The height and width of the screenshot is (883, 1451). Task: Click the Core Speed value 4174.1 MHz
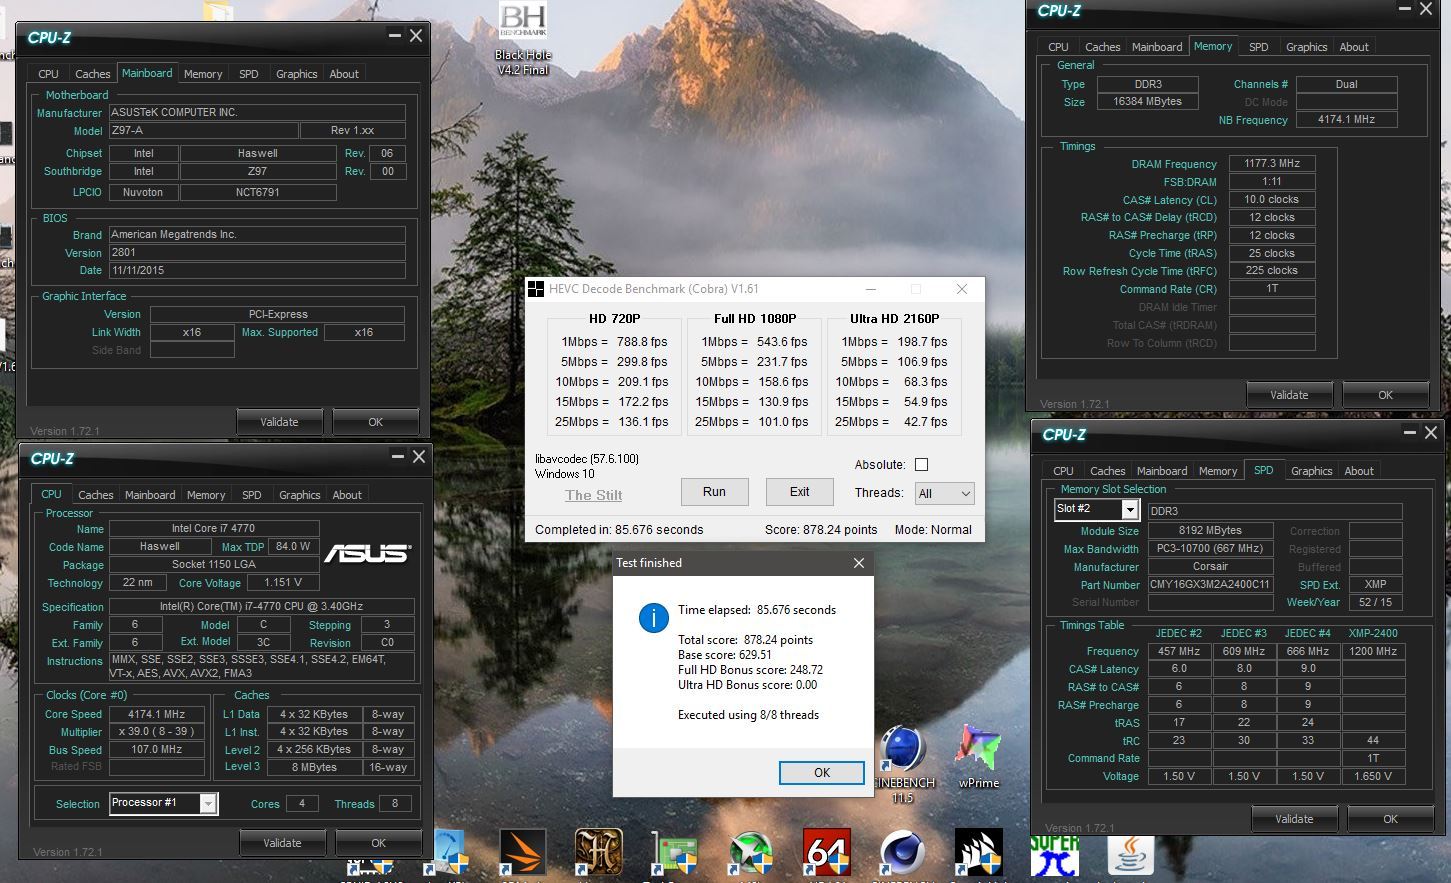(x=156, y=714)
